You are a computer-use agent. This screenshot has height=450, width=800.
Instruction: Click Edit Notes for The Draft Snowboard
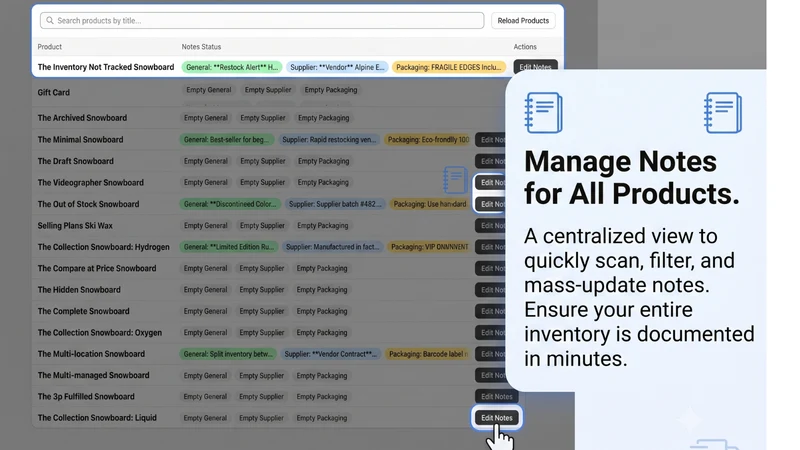click(x=490, y=161)
